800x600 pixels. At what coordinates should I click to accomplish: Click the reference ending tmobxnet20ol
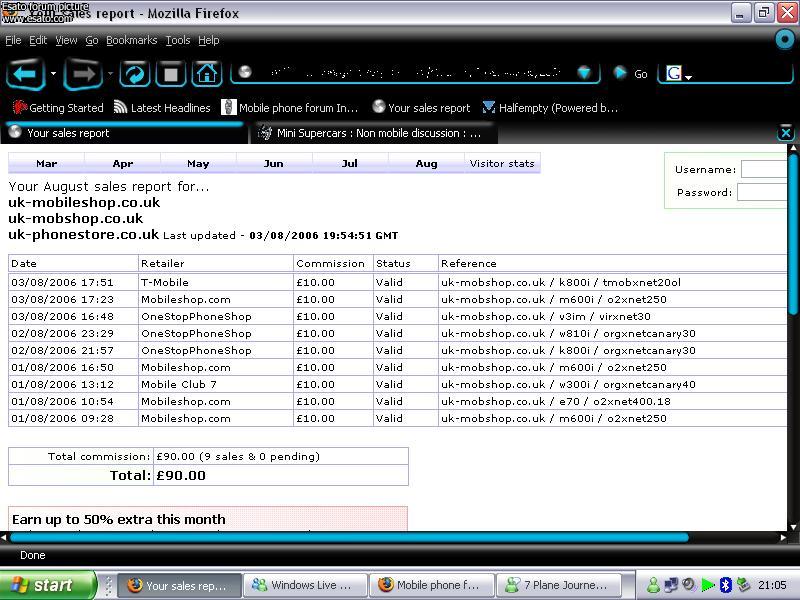561,282
